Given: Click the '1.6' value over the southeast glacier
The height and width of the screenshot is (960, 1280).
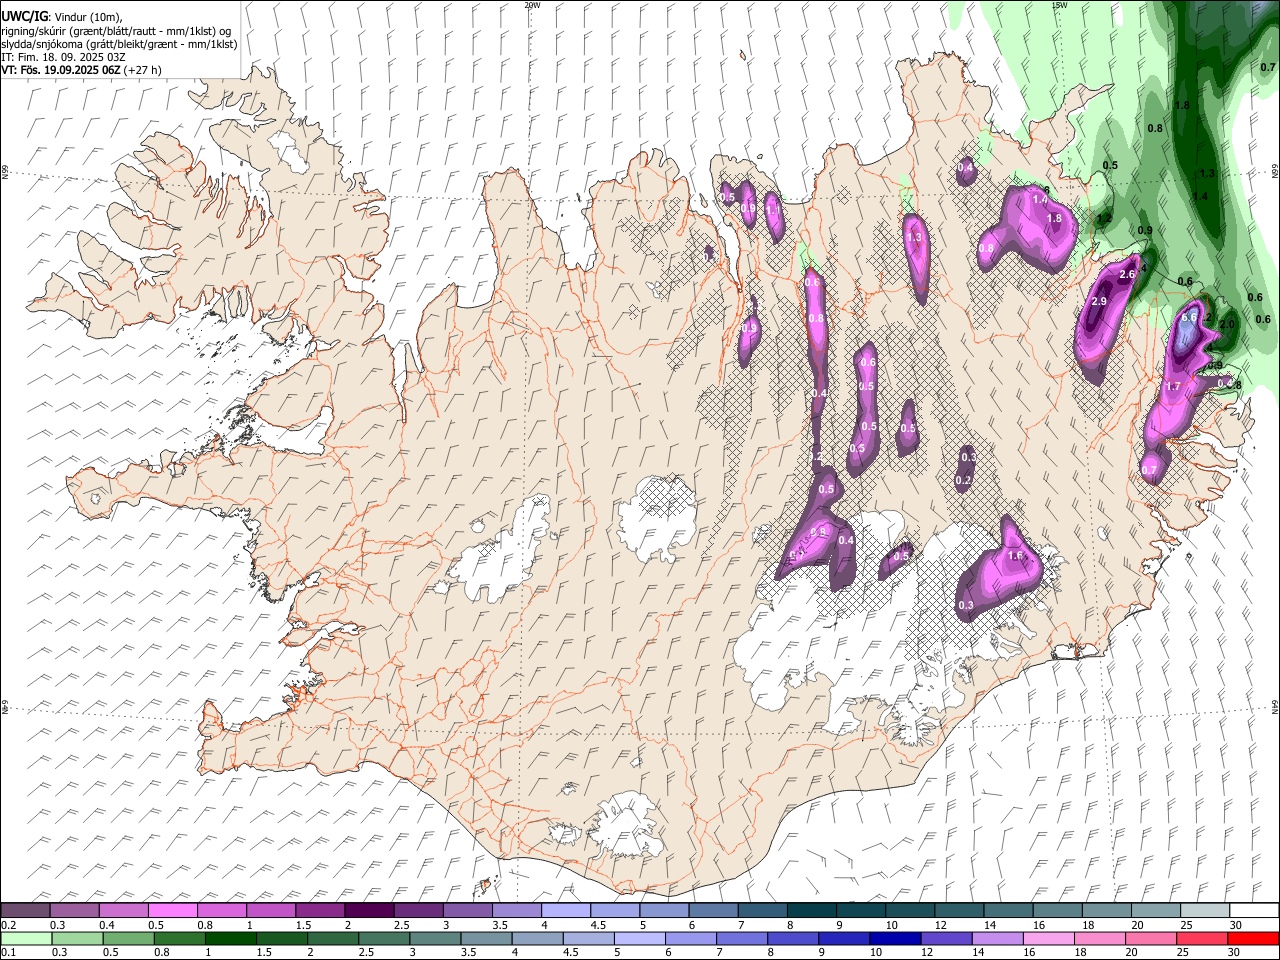Looking at the screenshot, I should [x=1016, y=556].
